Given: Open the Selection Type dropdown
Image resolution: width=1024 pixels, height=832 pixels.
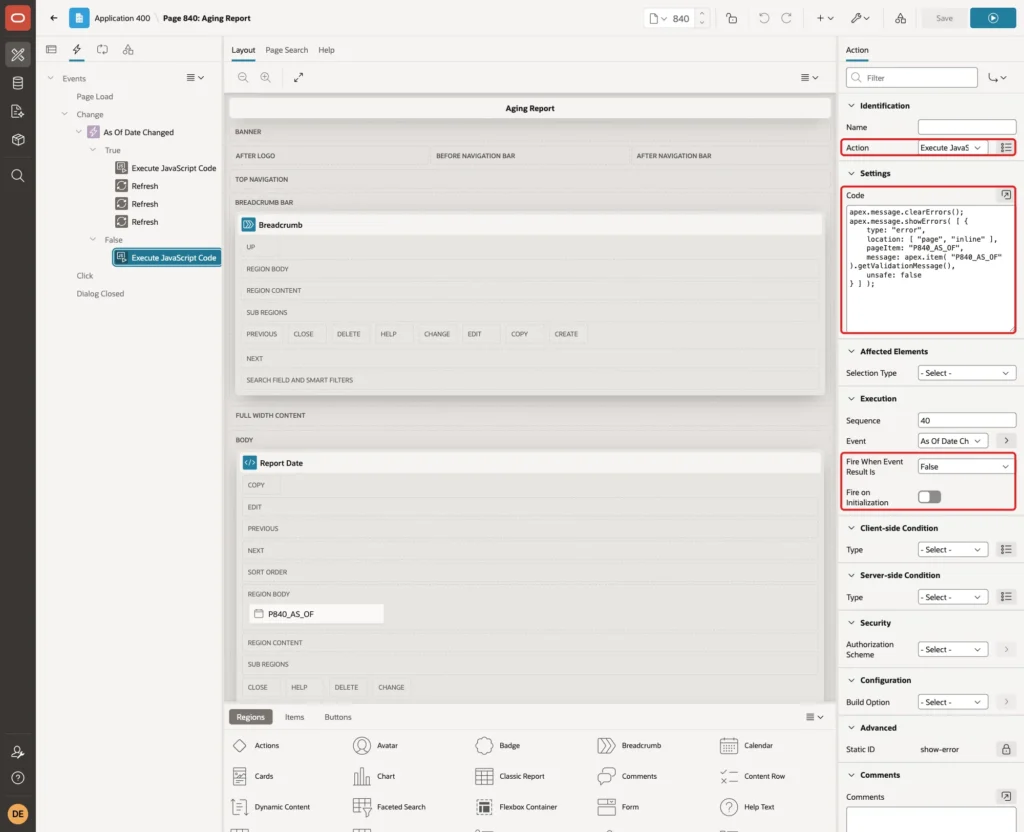Looking at the screenshot, I should [966, 373].
